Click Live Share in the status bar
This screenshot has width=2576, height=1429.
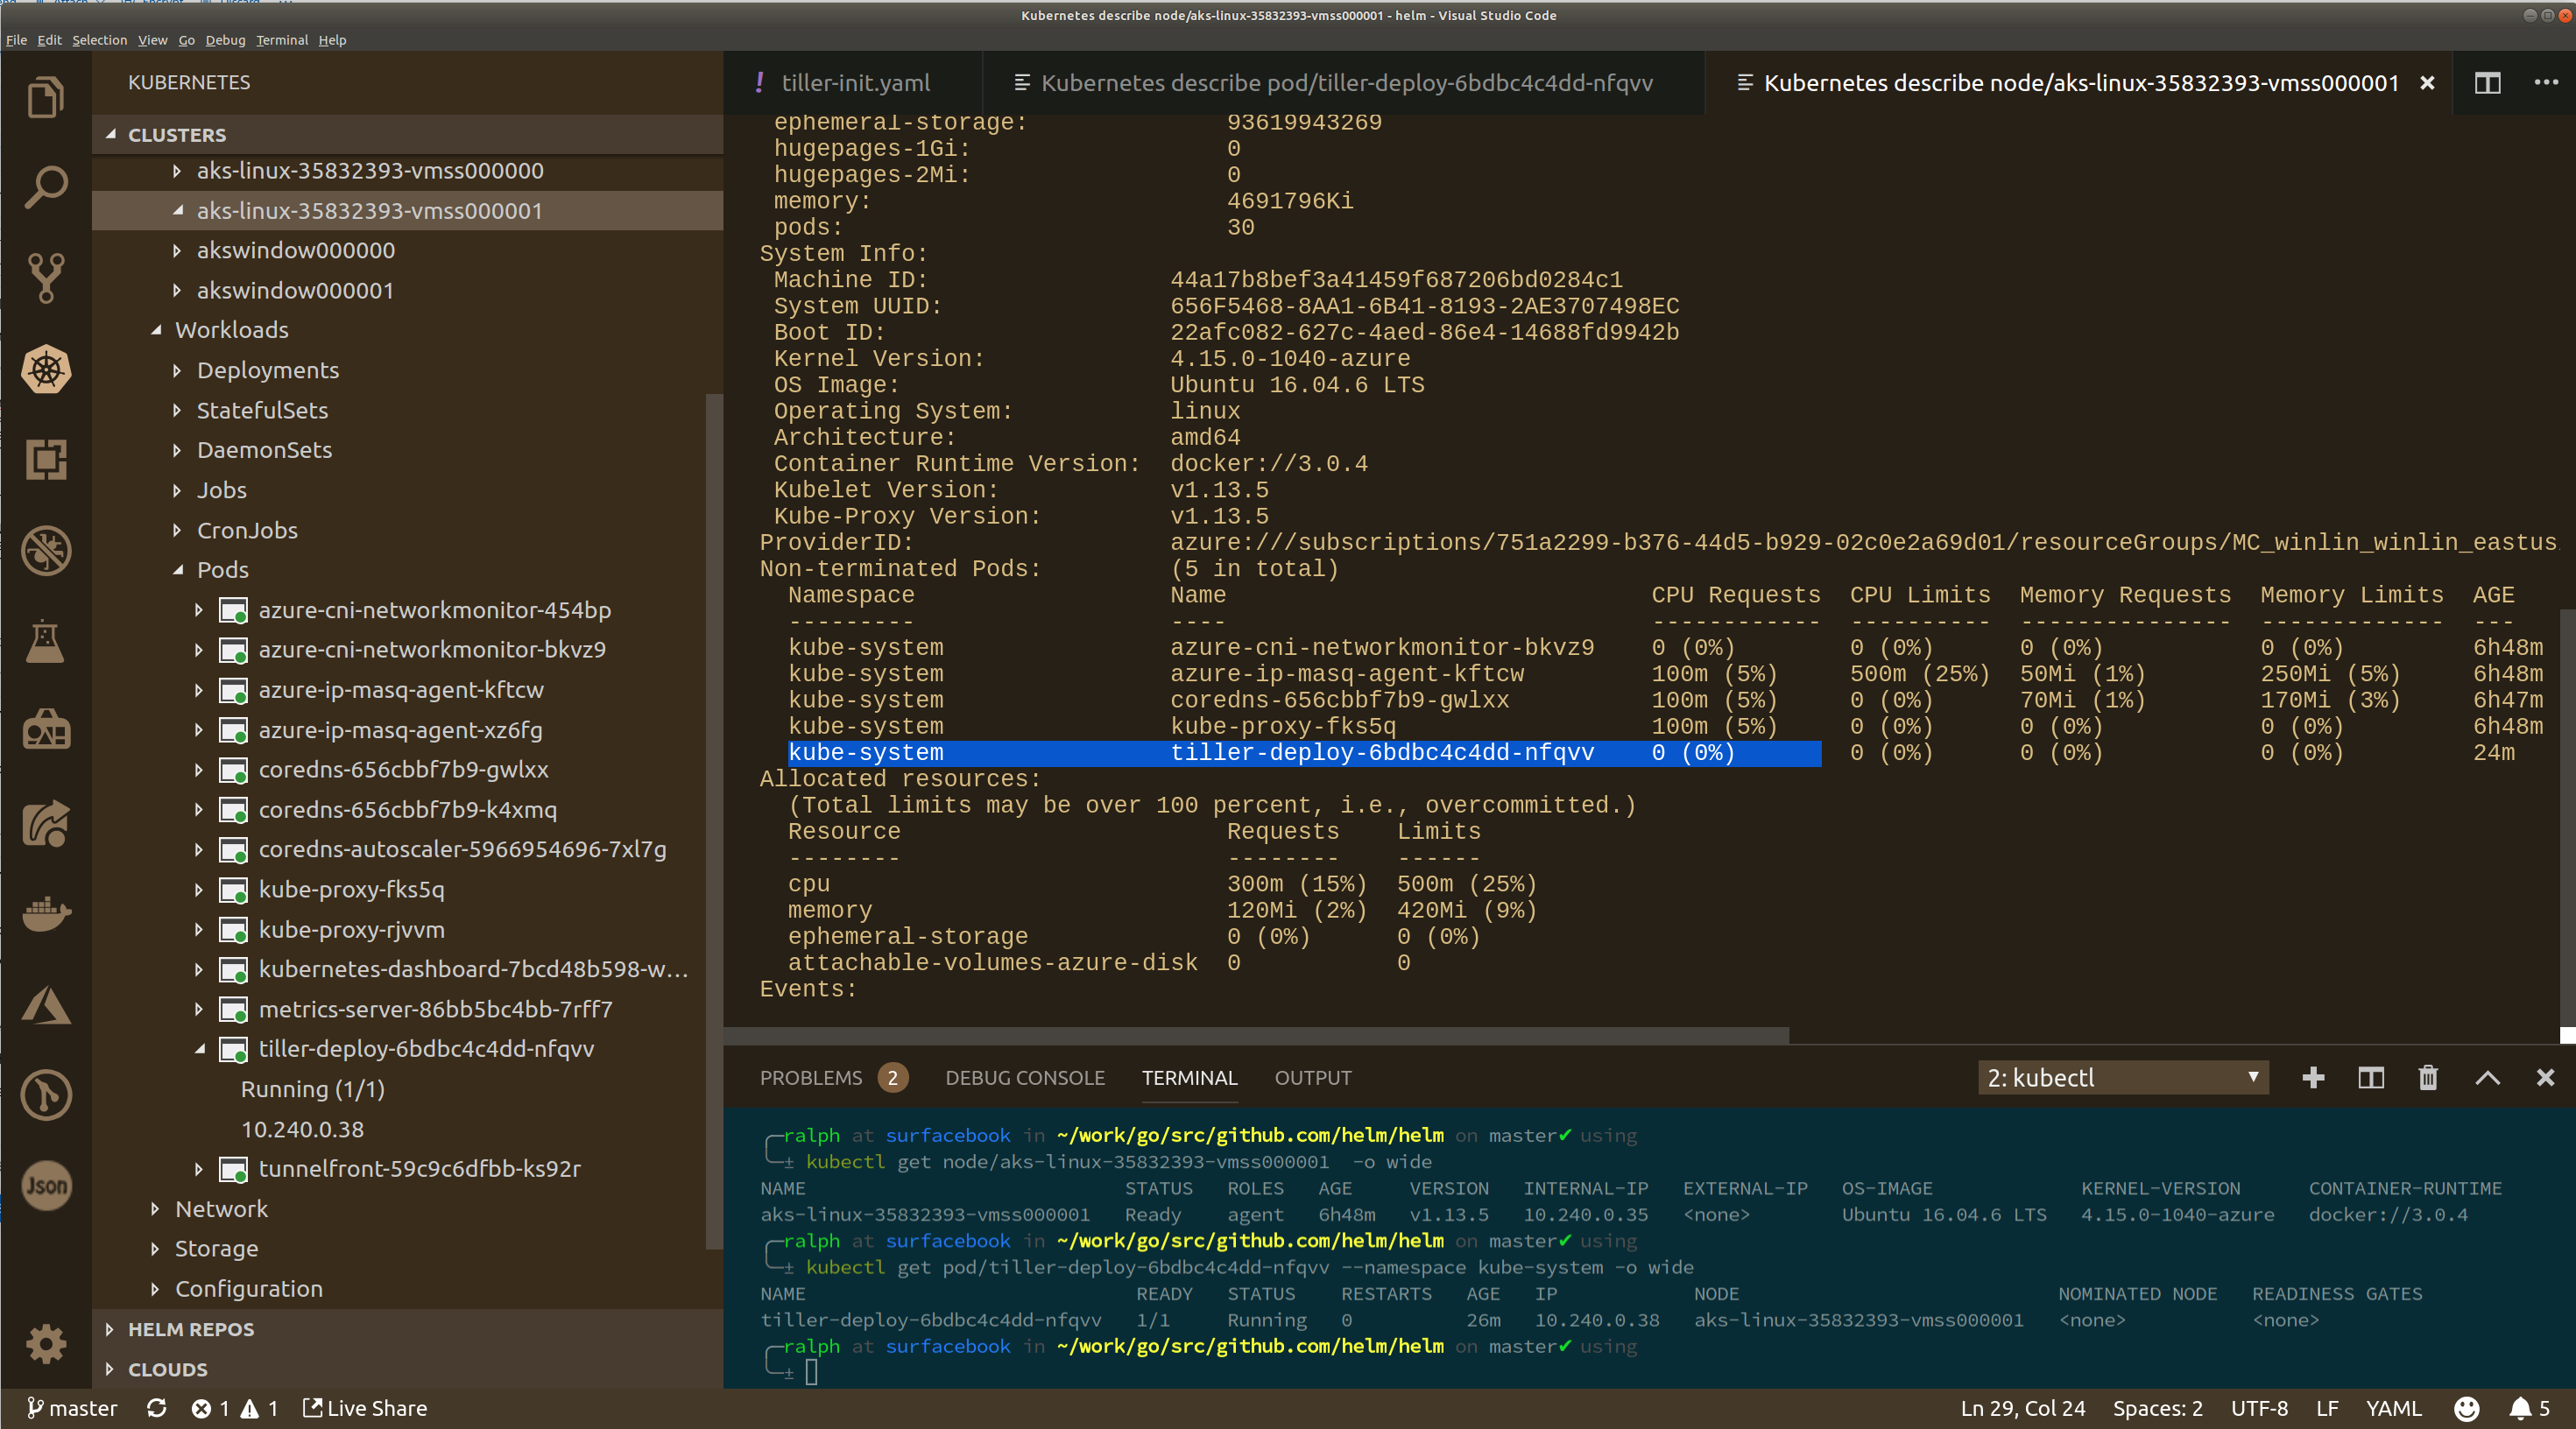tap(365, 1408)
